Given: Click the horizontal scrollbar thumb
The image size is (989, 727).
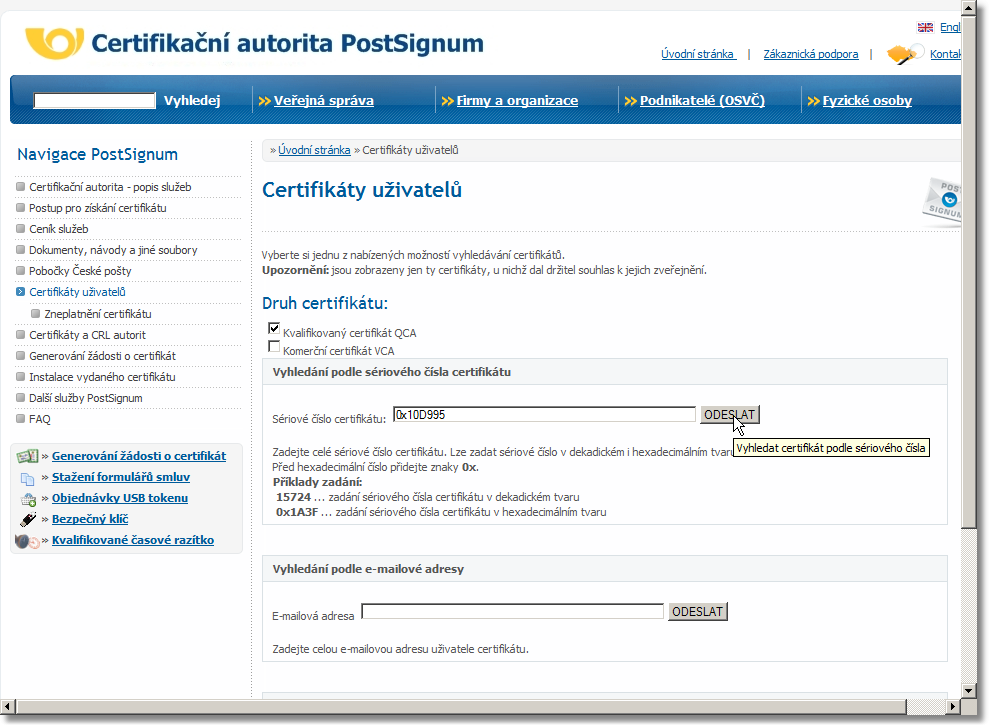Looking at the screenshot, I should (x=460, y=706).
